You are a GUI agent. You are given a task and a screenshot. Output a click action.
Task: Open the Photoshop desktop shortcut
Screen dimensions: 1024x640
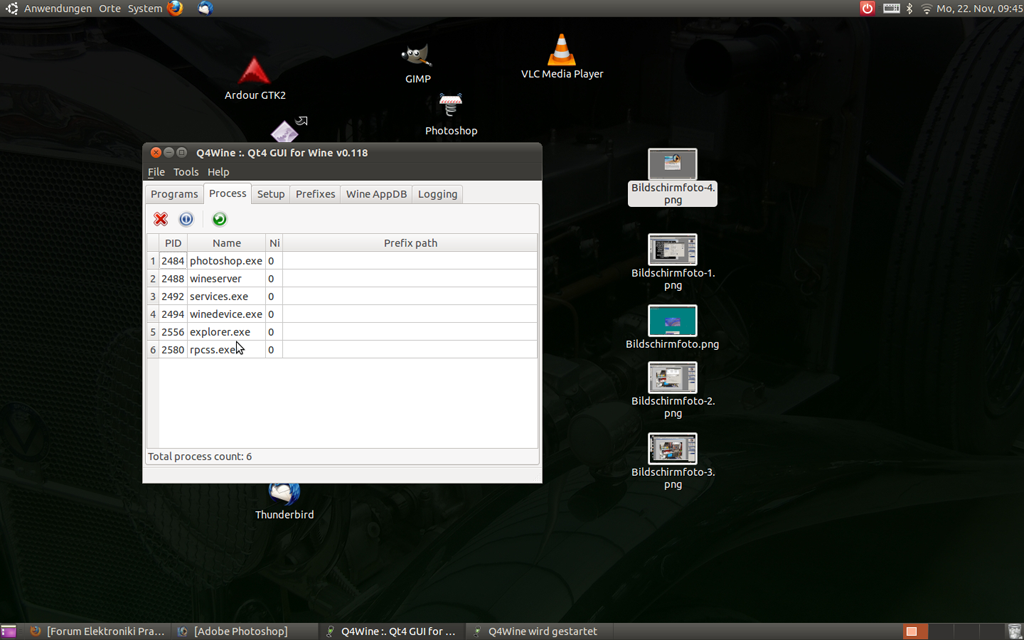click(451, 107)
